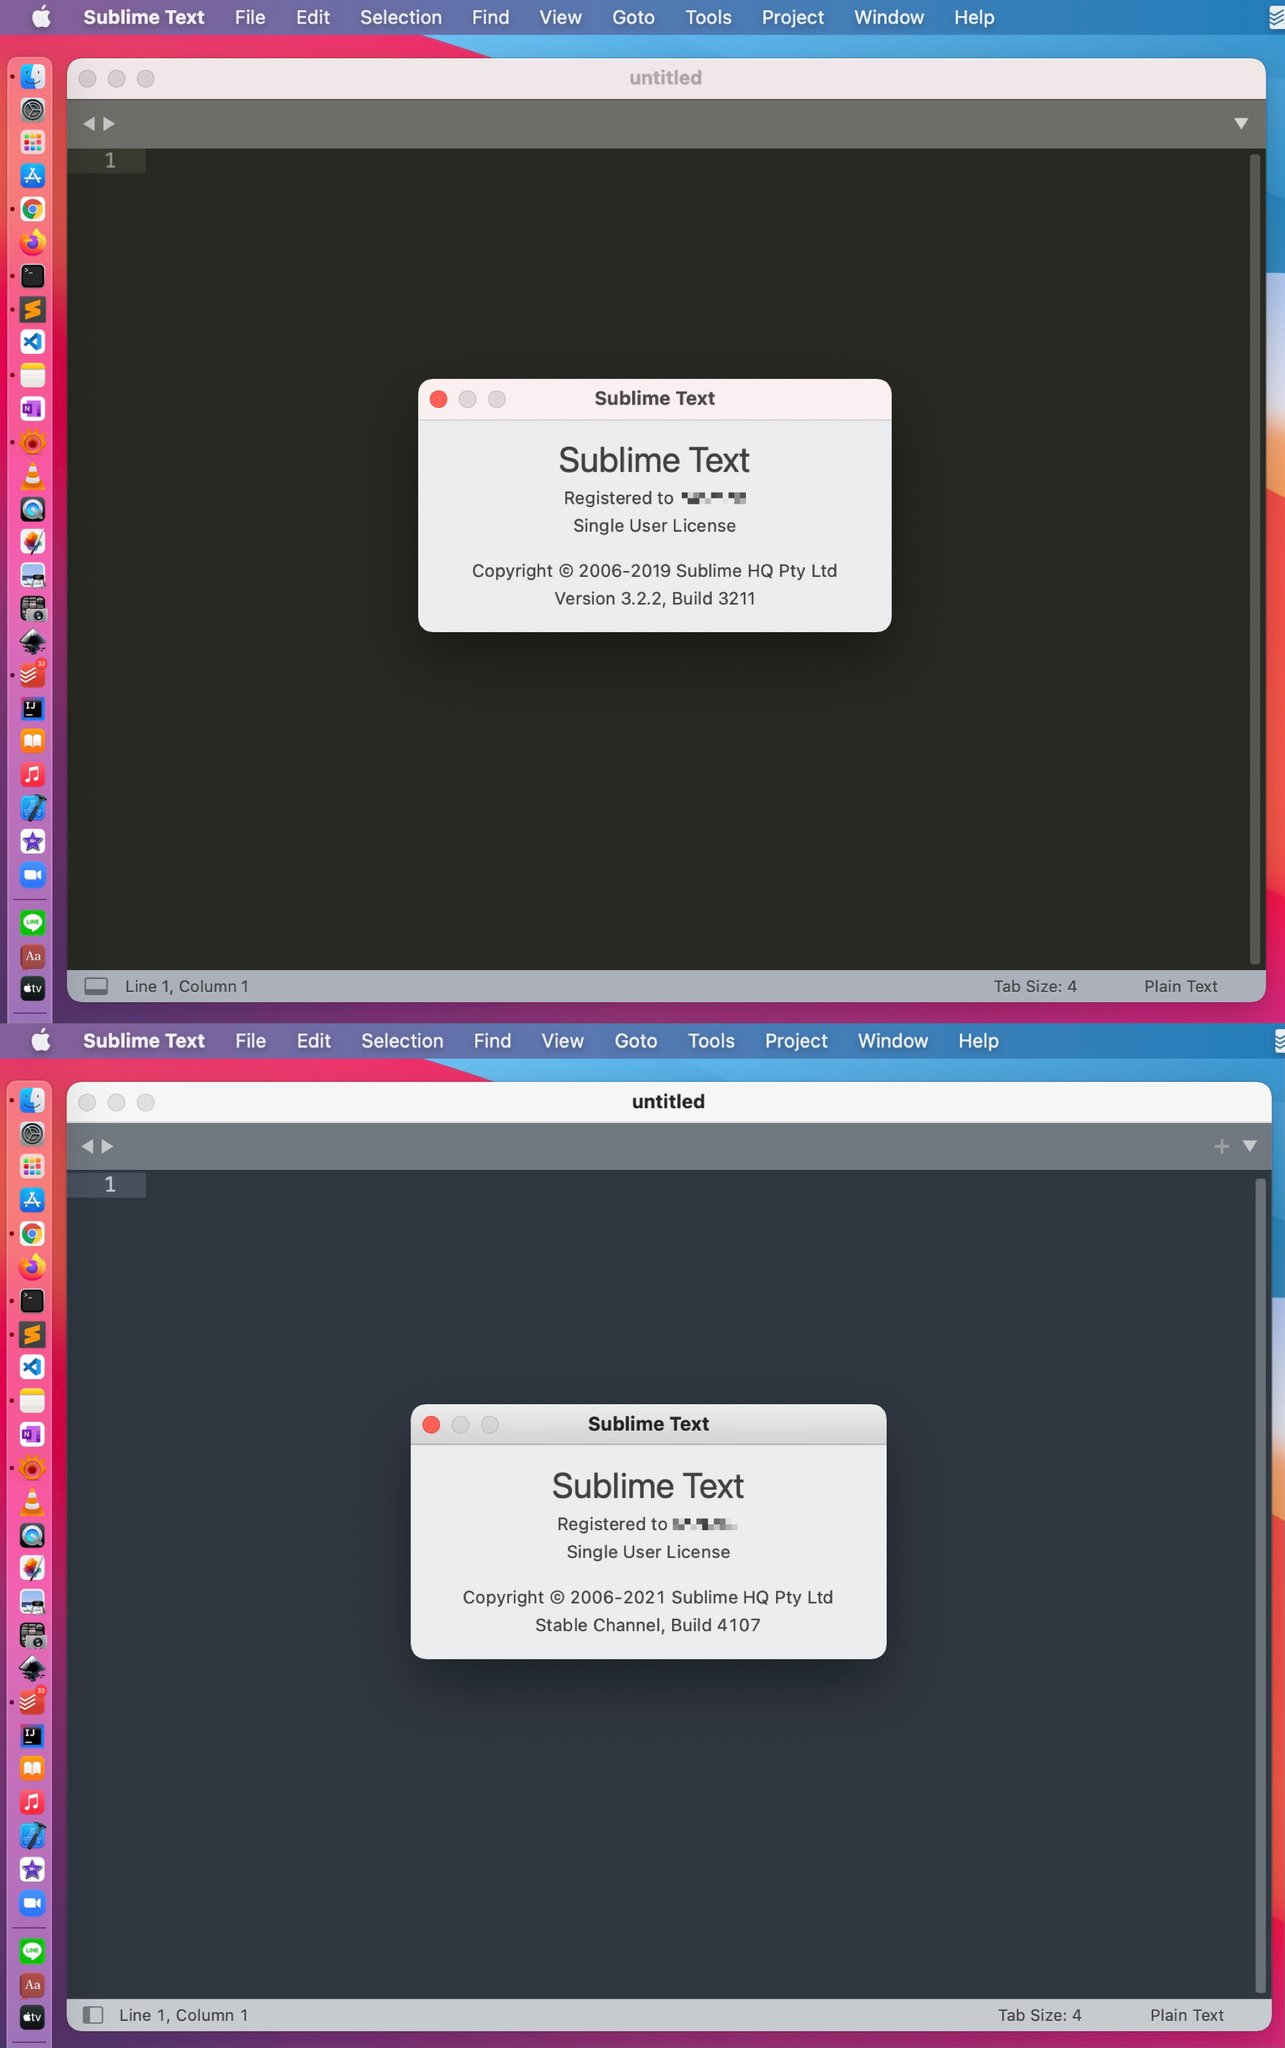This screenshot has width=1285, height=2048.
Task: Click 'Copyright © 2006-2019 Sublime HQ Pty Ltd' text
Action: [655, 570]
